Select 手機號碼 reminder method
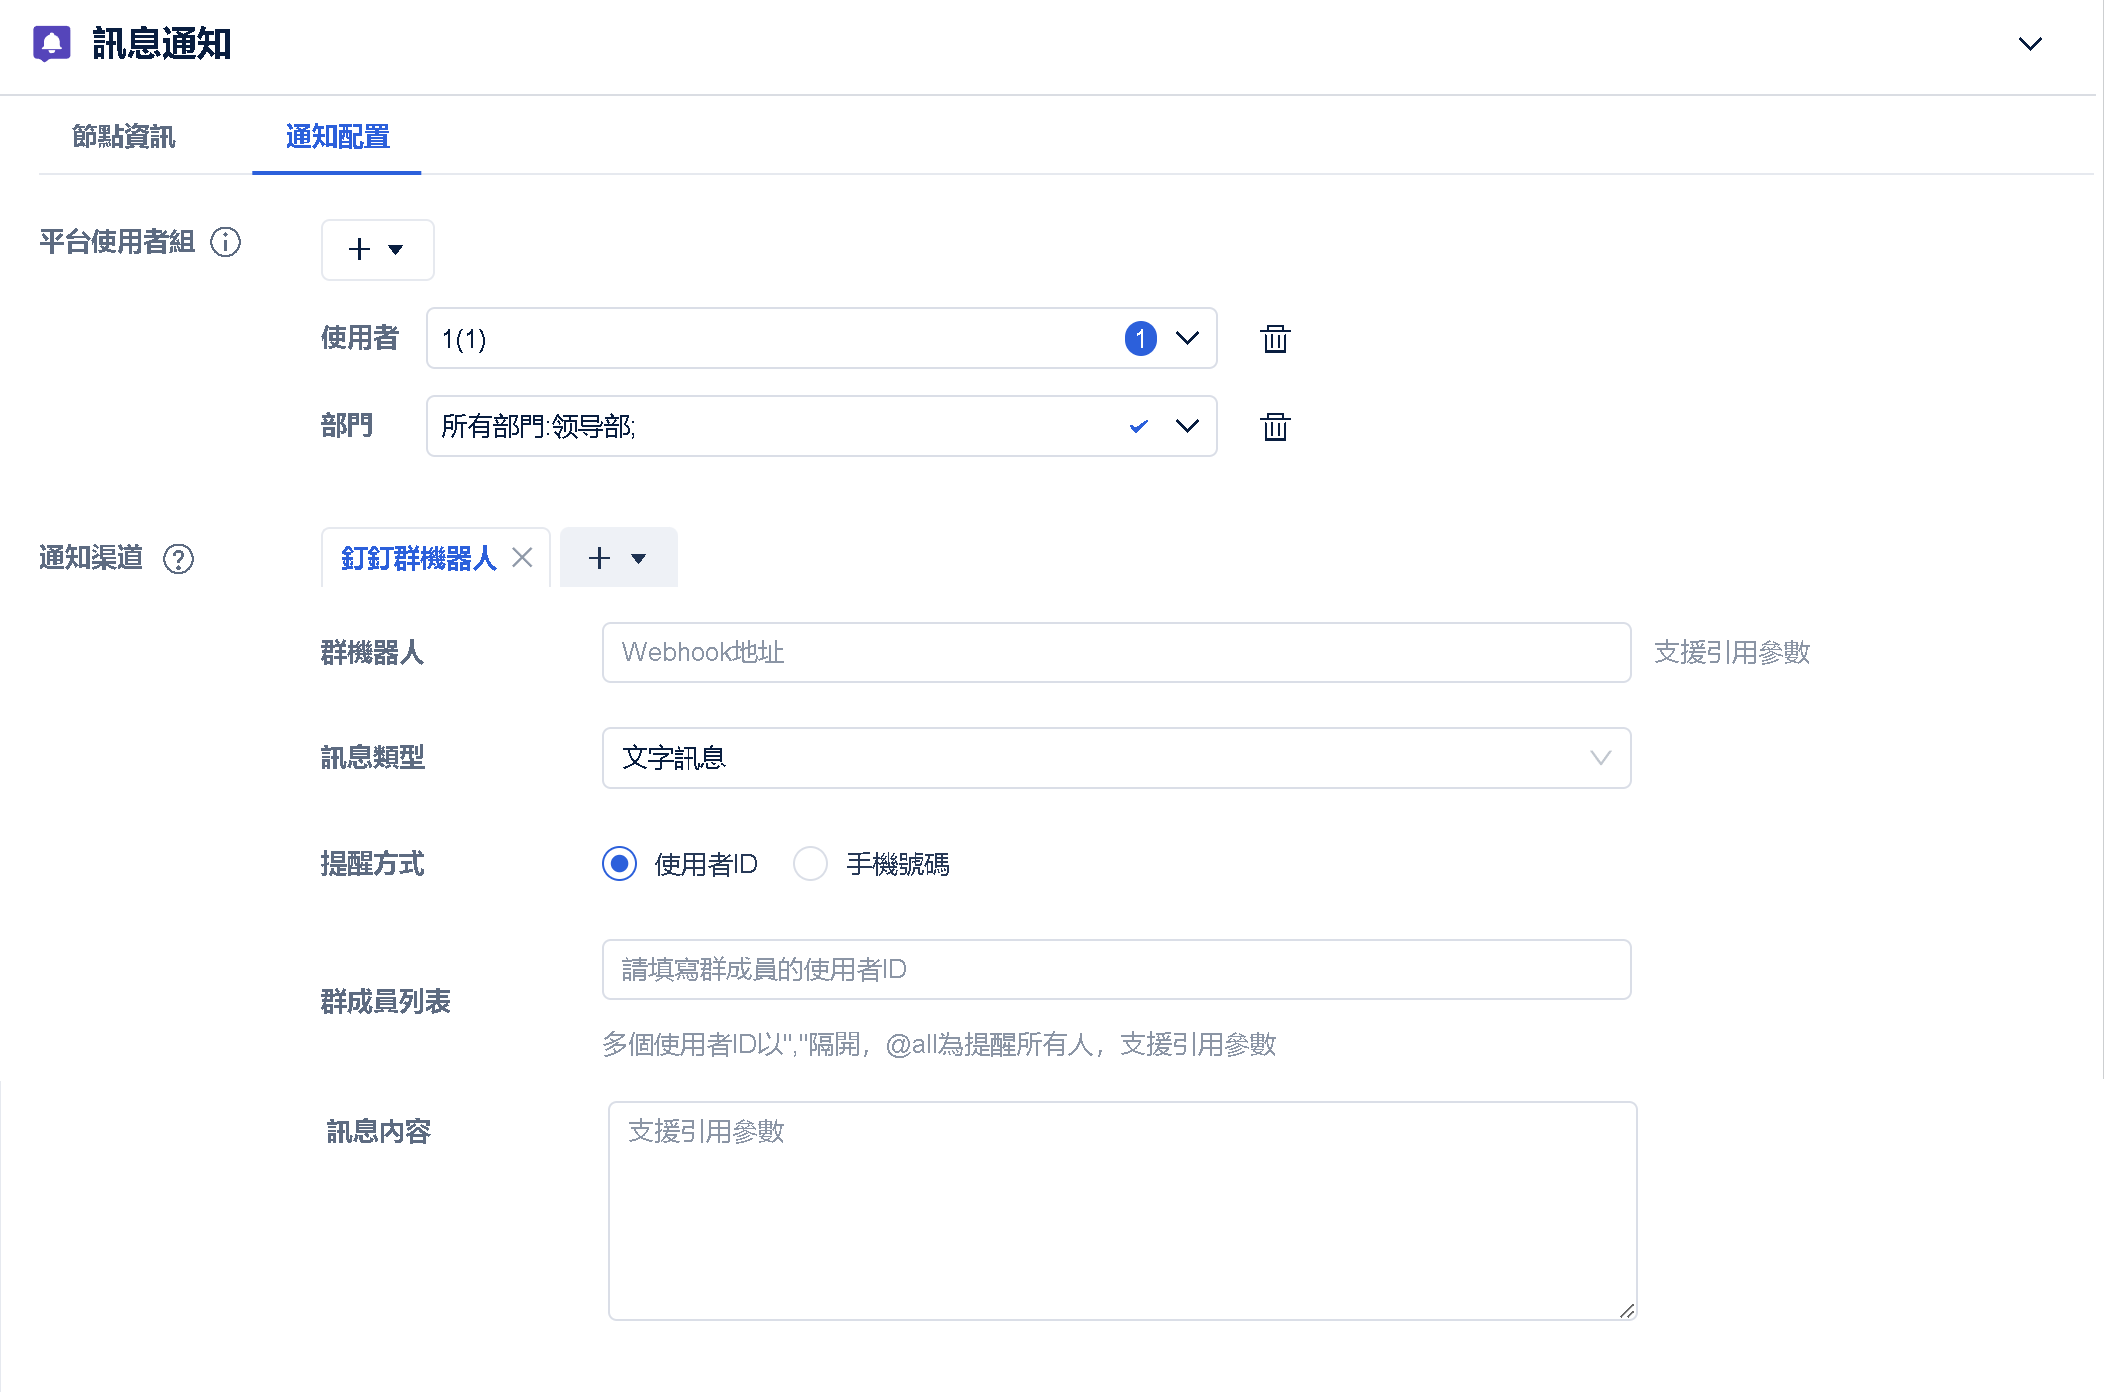 [810, 863]
